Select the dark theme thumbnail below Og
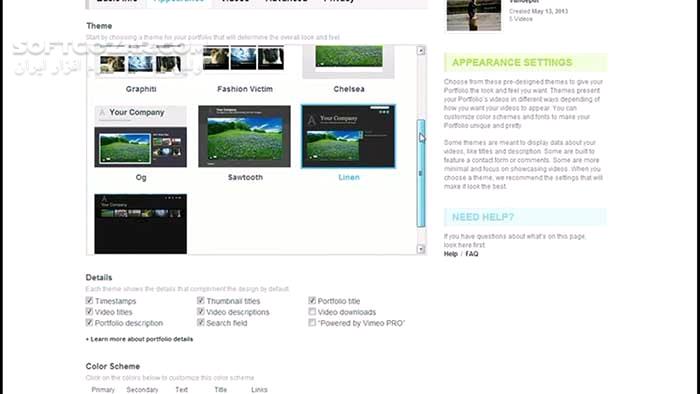Image resolution: width=700 pixels, height=394 pixels. (141, 224)
